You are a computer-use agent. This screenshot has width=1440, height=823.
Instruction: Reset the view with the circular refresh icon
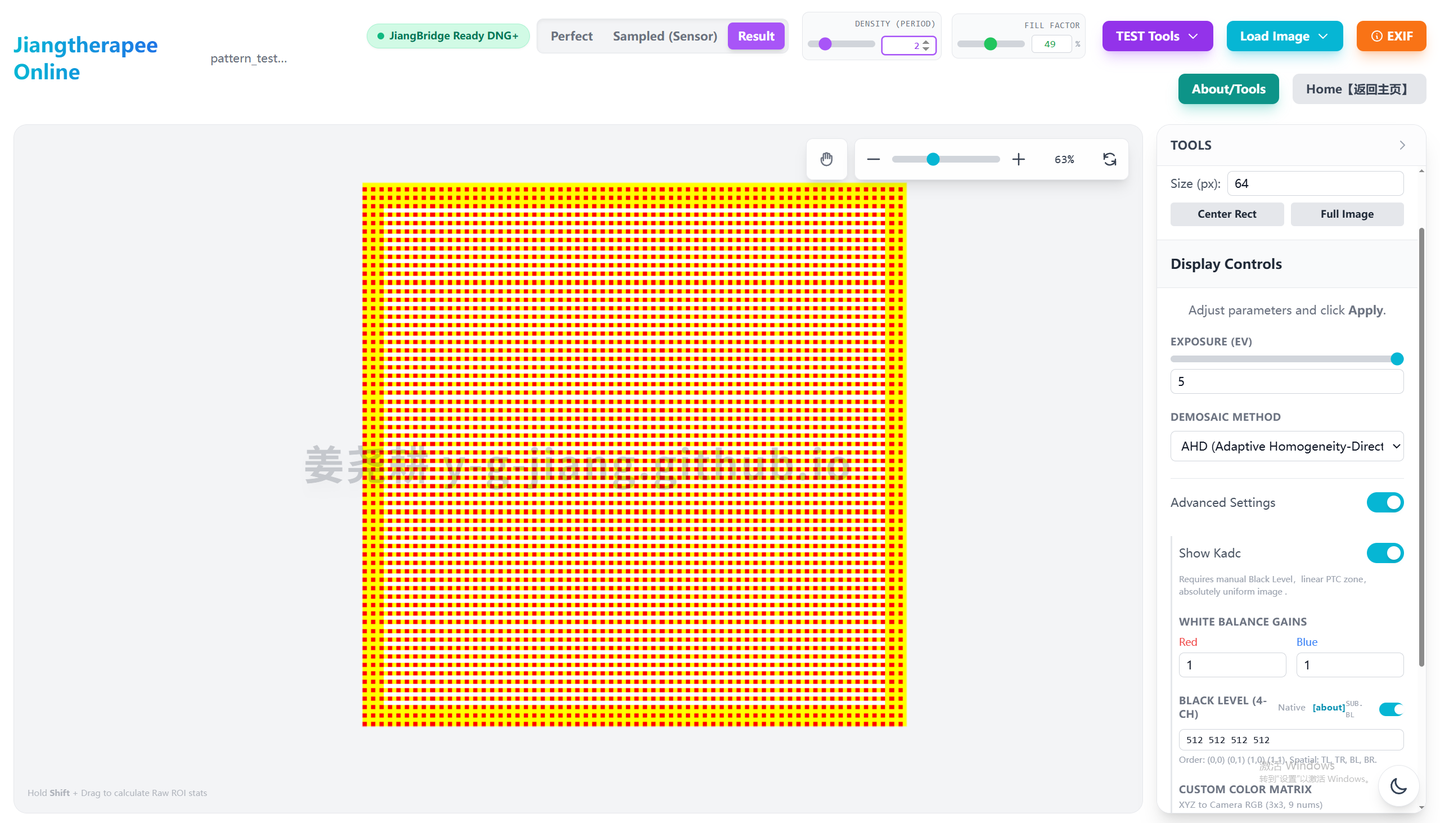[1109, 158]
